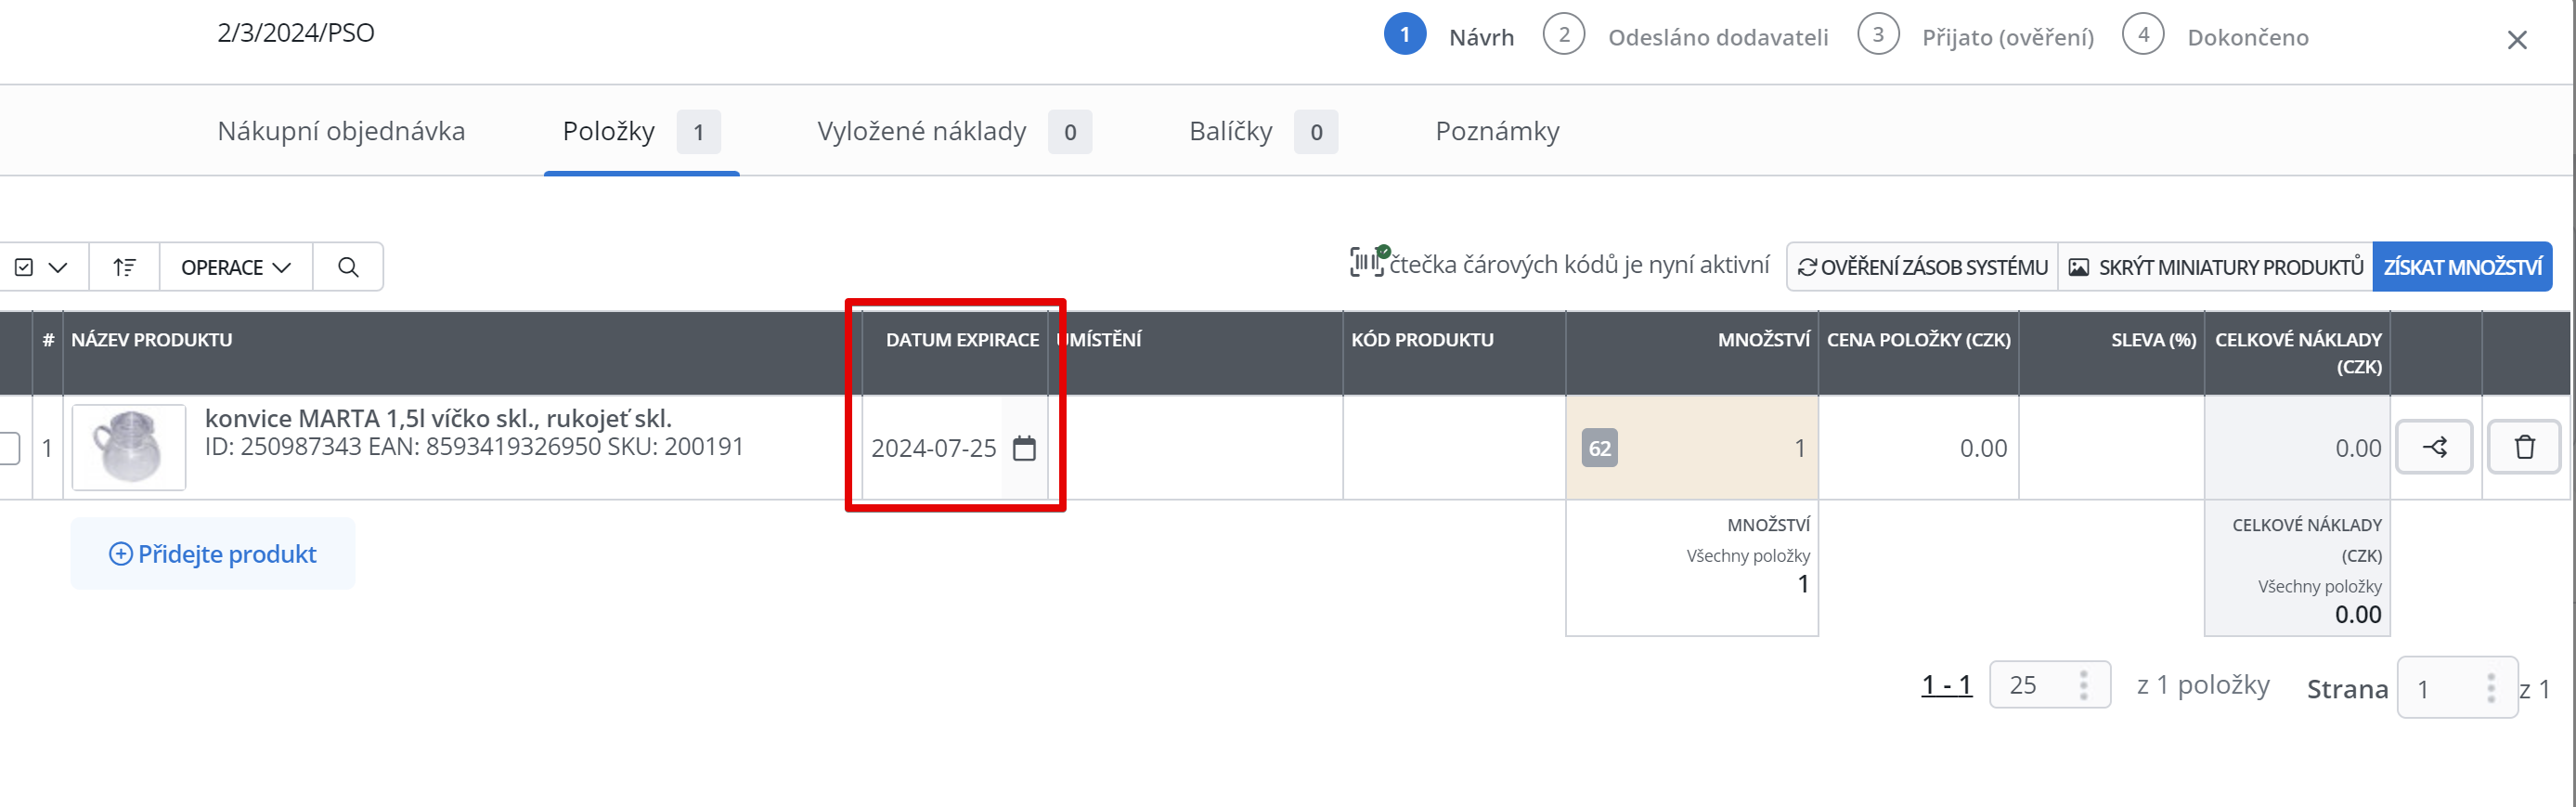The width and height of the screenshot is (2576, 807).
Task: Click the step 1 Návrh stage
Action: click(x=1449, y=36)
